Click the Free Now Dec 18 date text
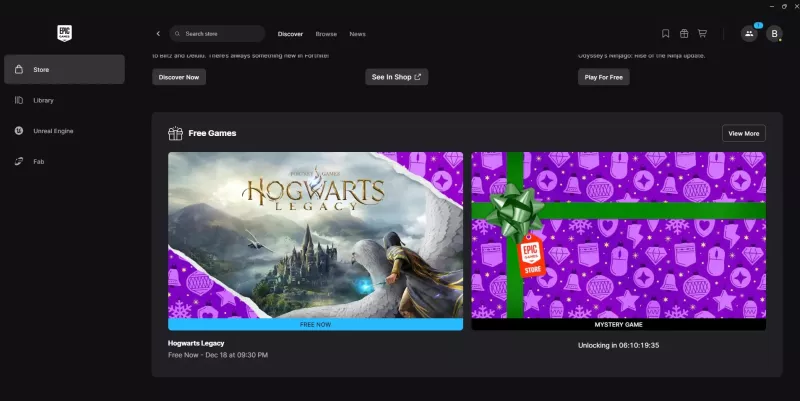Screen dimensions: 800x401 coord(218,355)
